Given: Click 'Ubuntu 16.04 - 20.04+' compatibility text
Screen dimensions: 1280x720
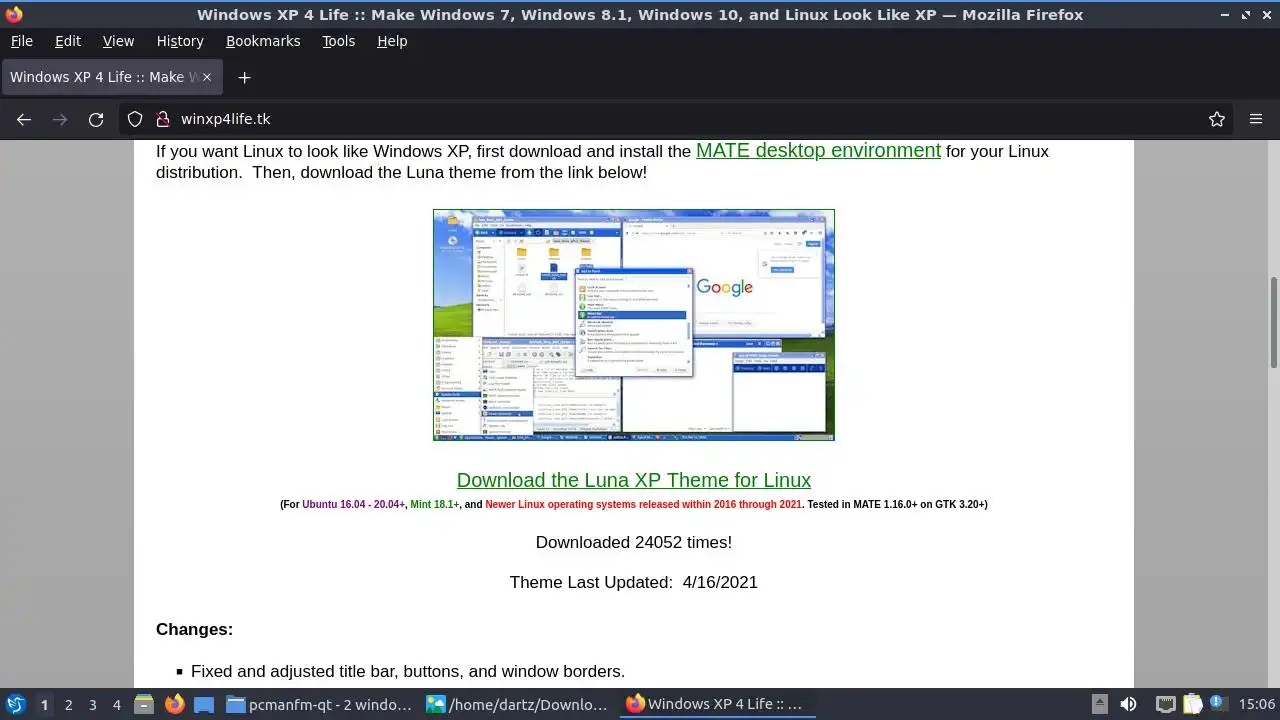Looking at the screenshot, I should click(354, 504).
